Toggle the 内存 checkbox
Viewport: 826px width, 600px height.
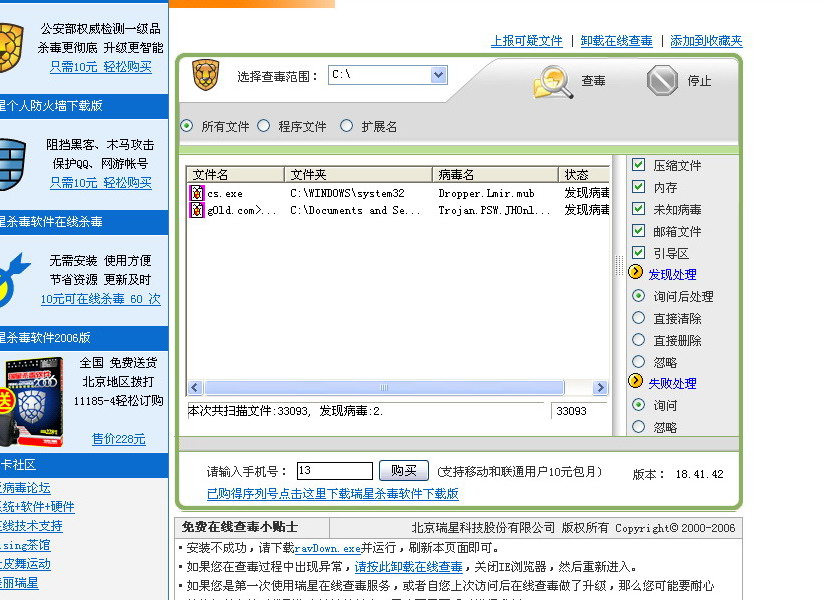click(638, 186)
